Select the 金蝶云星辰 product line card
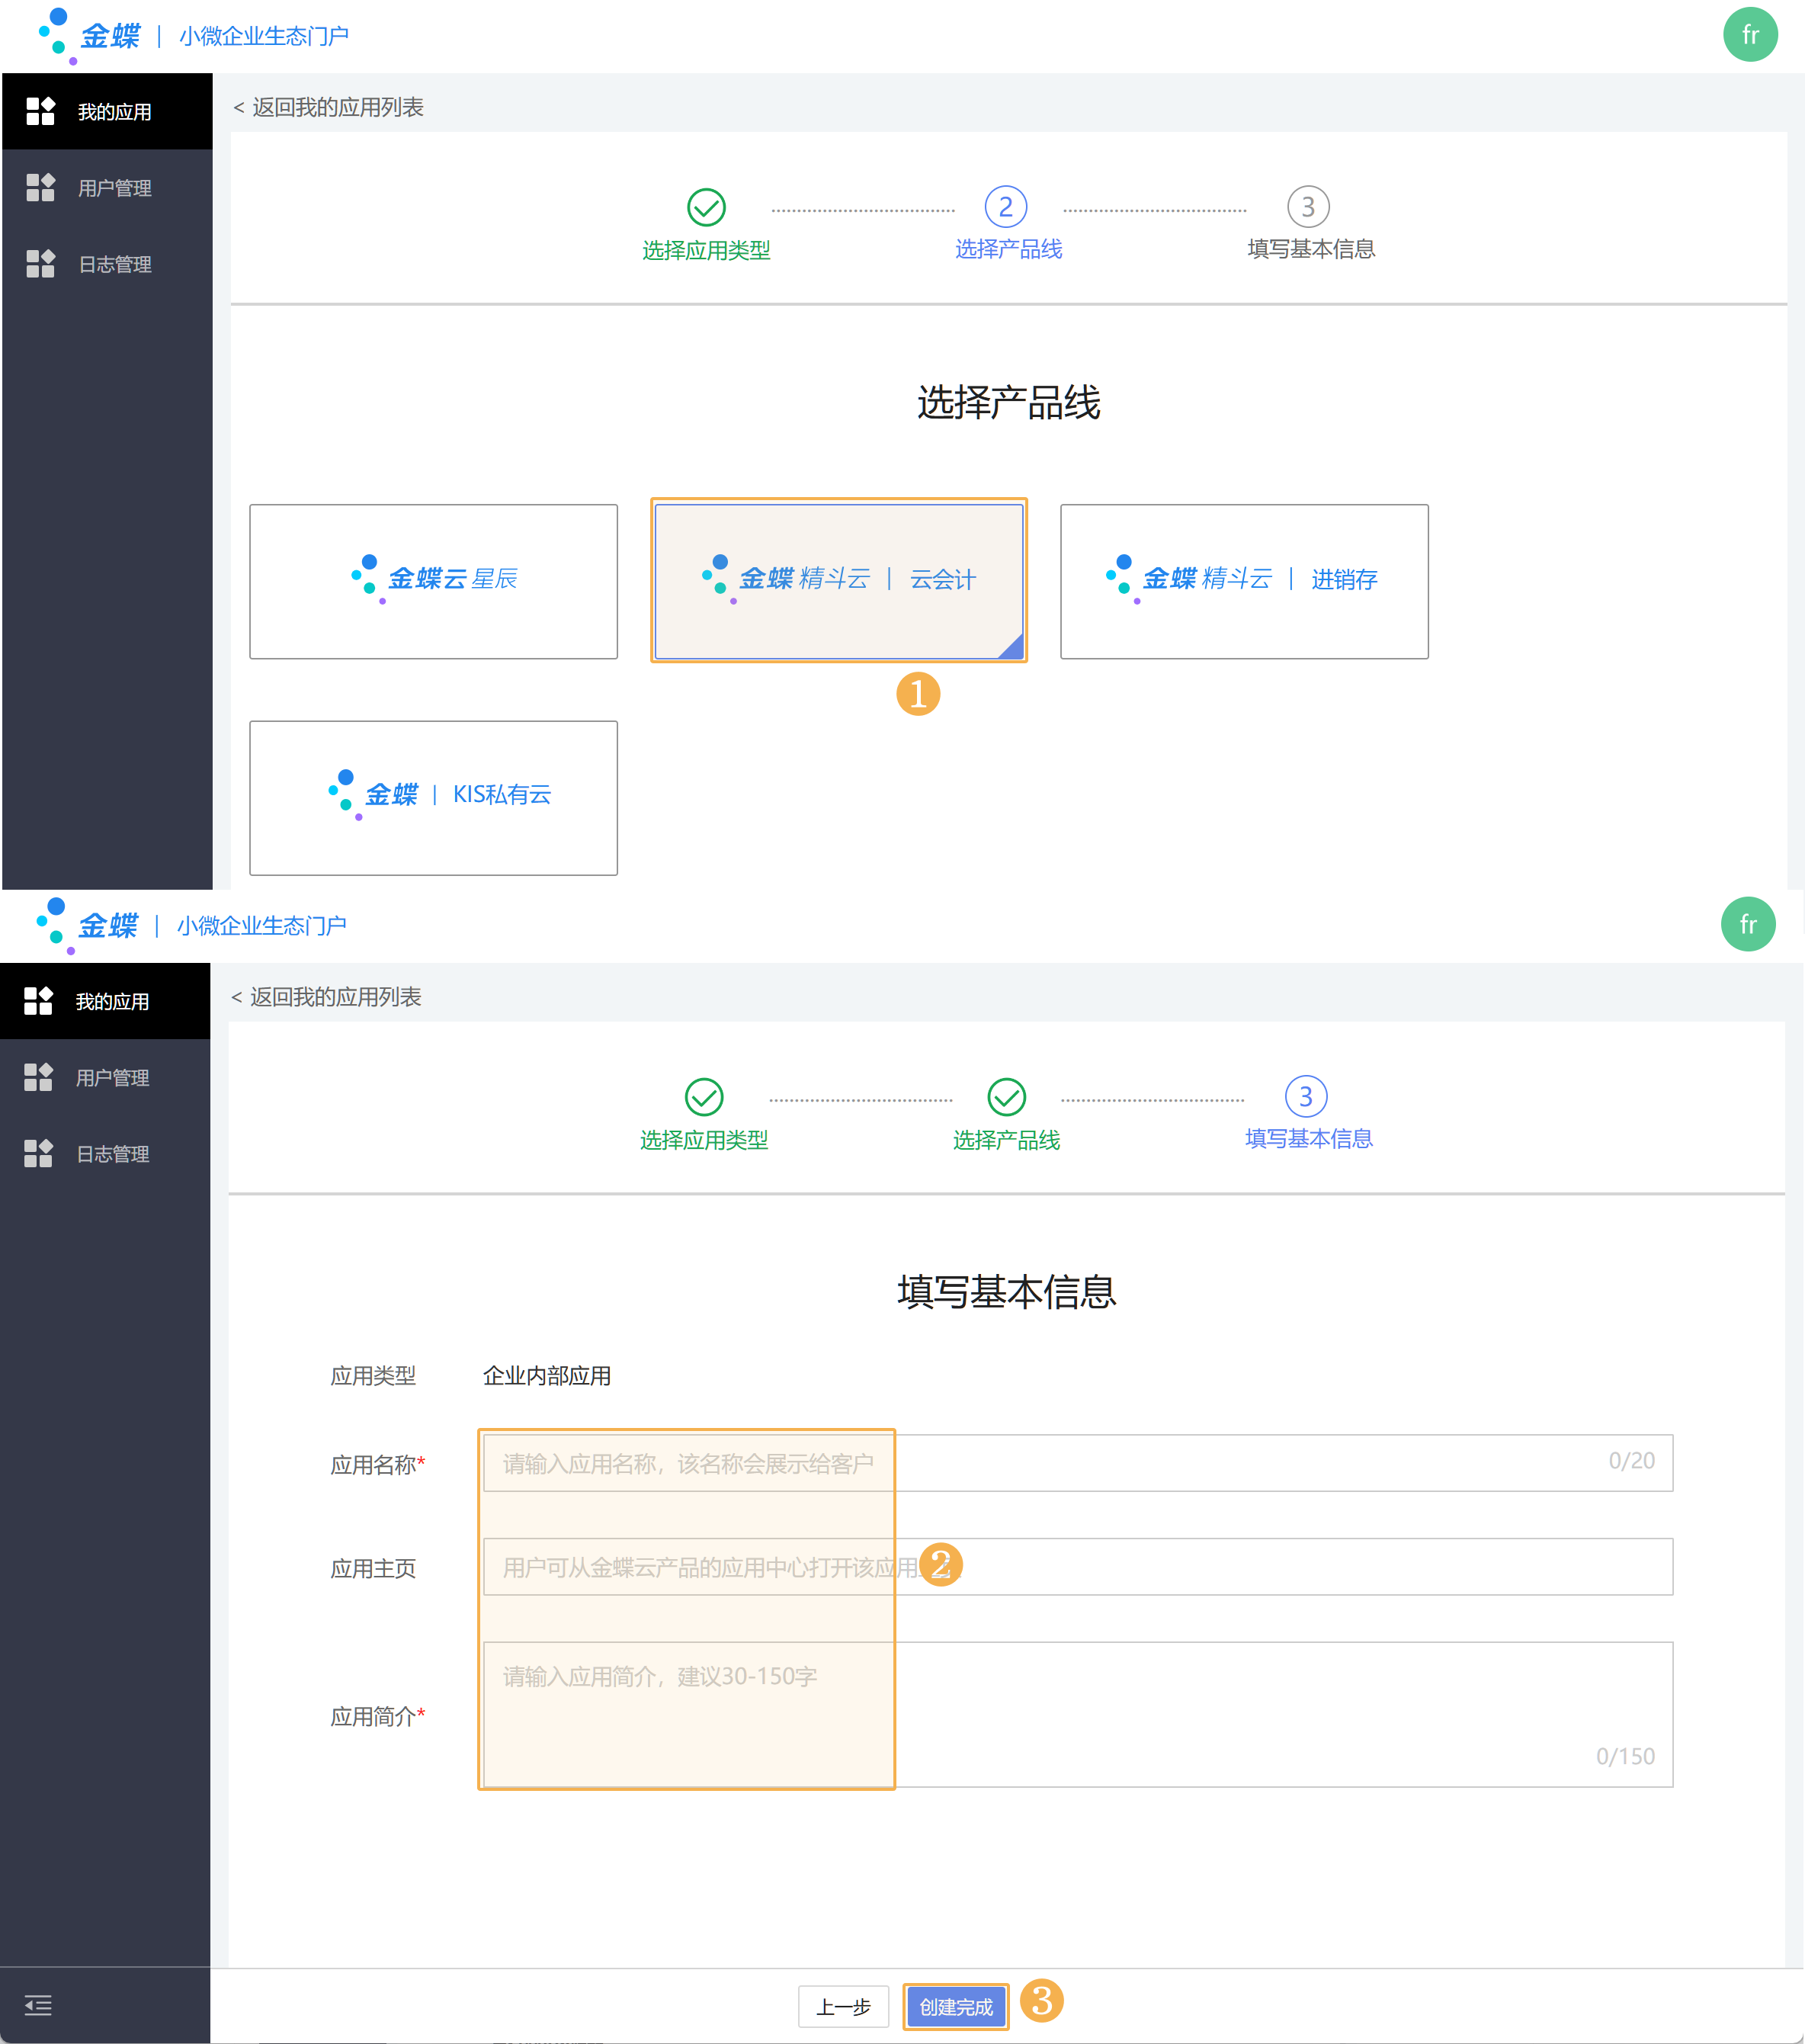 click(x=433, y=581)
